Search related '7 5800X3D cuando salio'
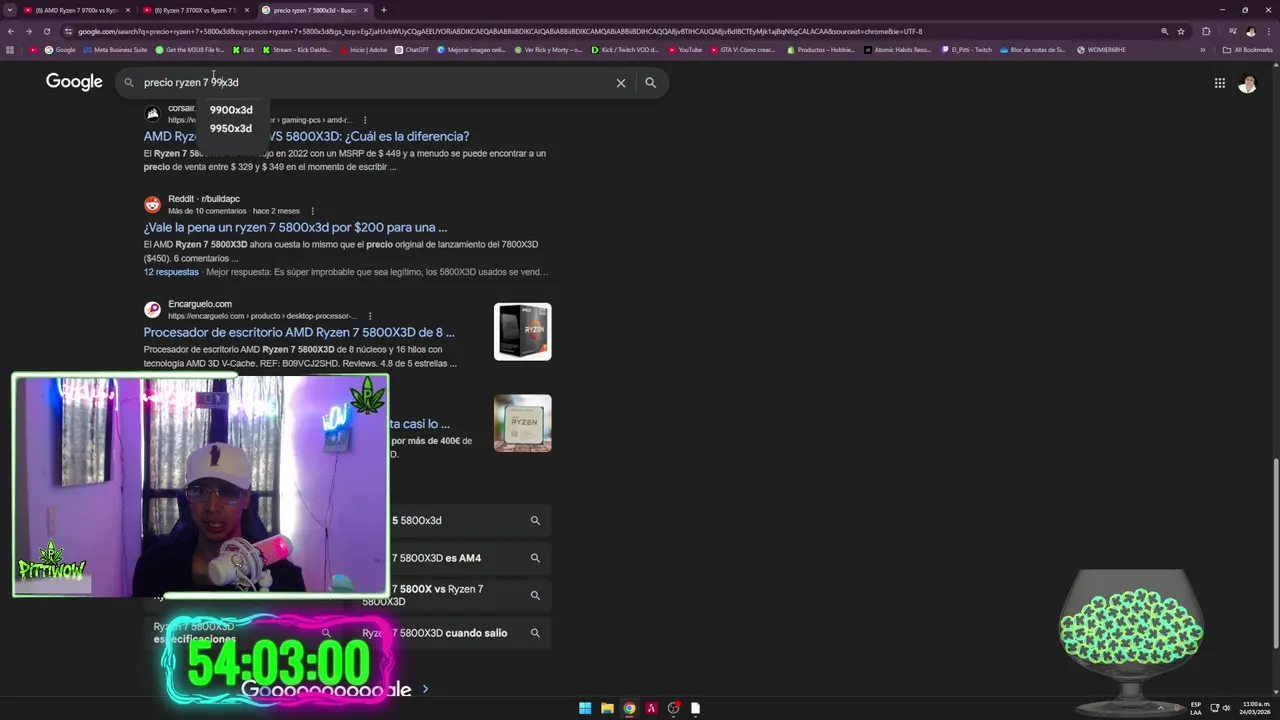Viewport: 1280px width, 720px height. 456,633
